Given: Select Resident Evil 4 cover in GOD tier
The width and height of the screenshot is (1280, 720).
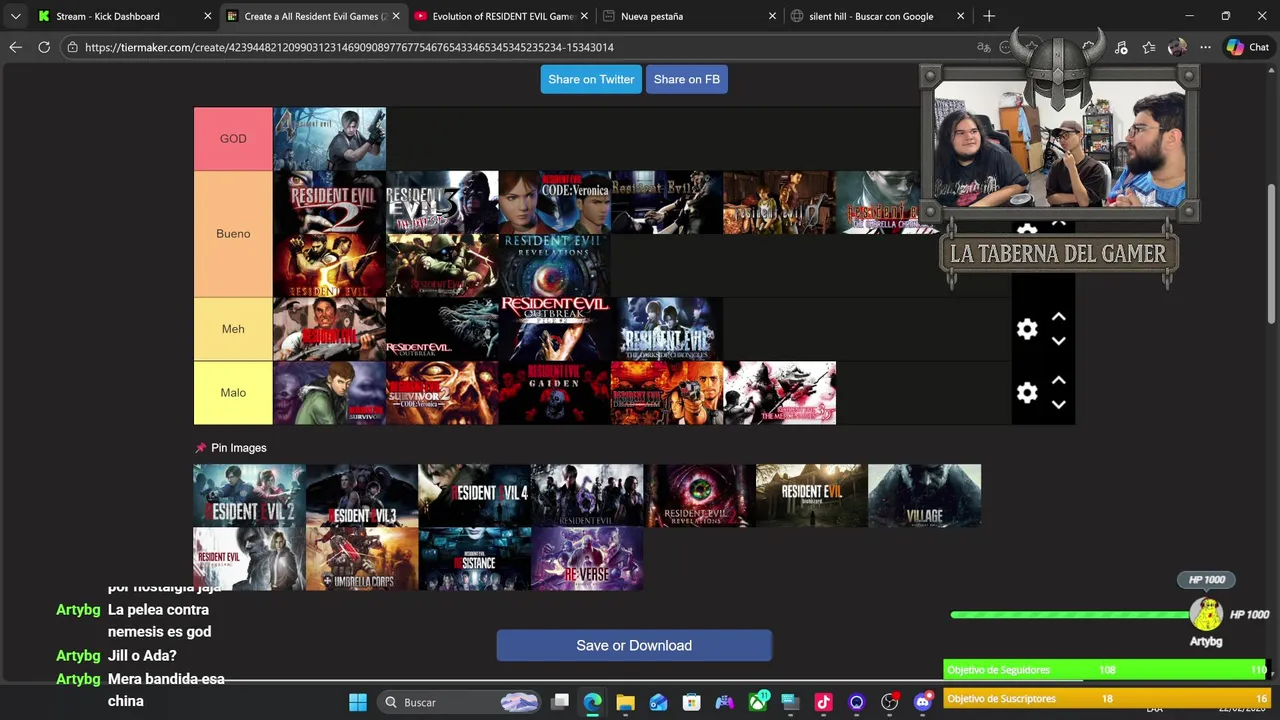Looking at the screenshot, I should pyautogui.click(x=330, y=139).
